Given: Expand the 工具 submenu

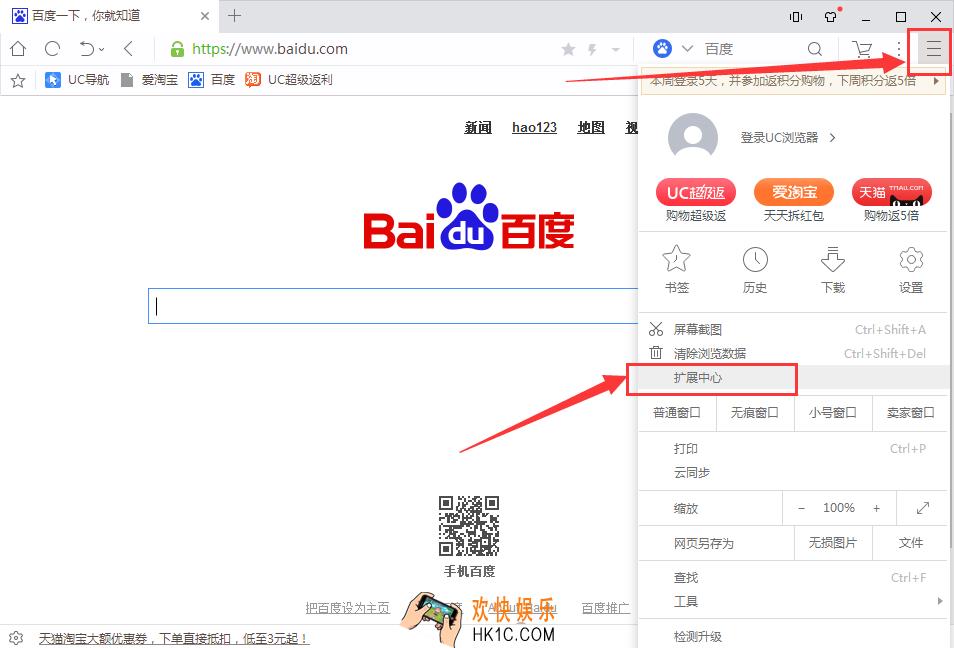Looking at the screenshot, I should pos(793,601).
